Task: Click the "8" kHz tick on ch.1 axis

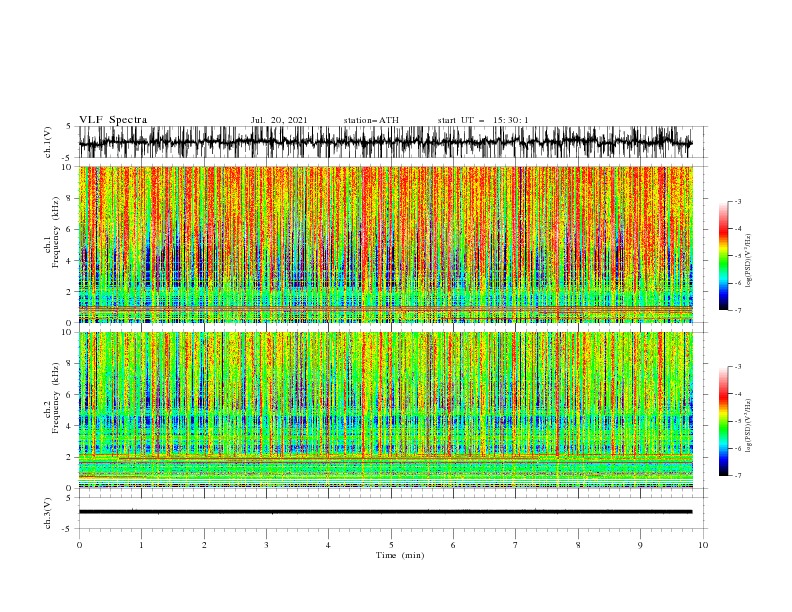Action: (x=70, y=198)
